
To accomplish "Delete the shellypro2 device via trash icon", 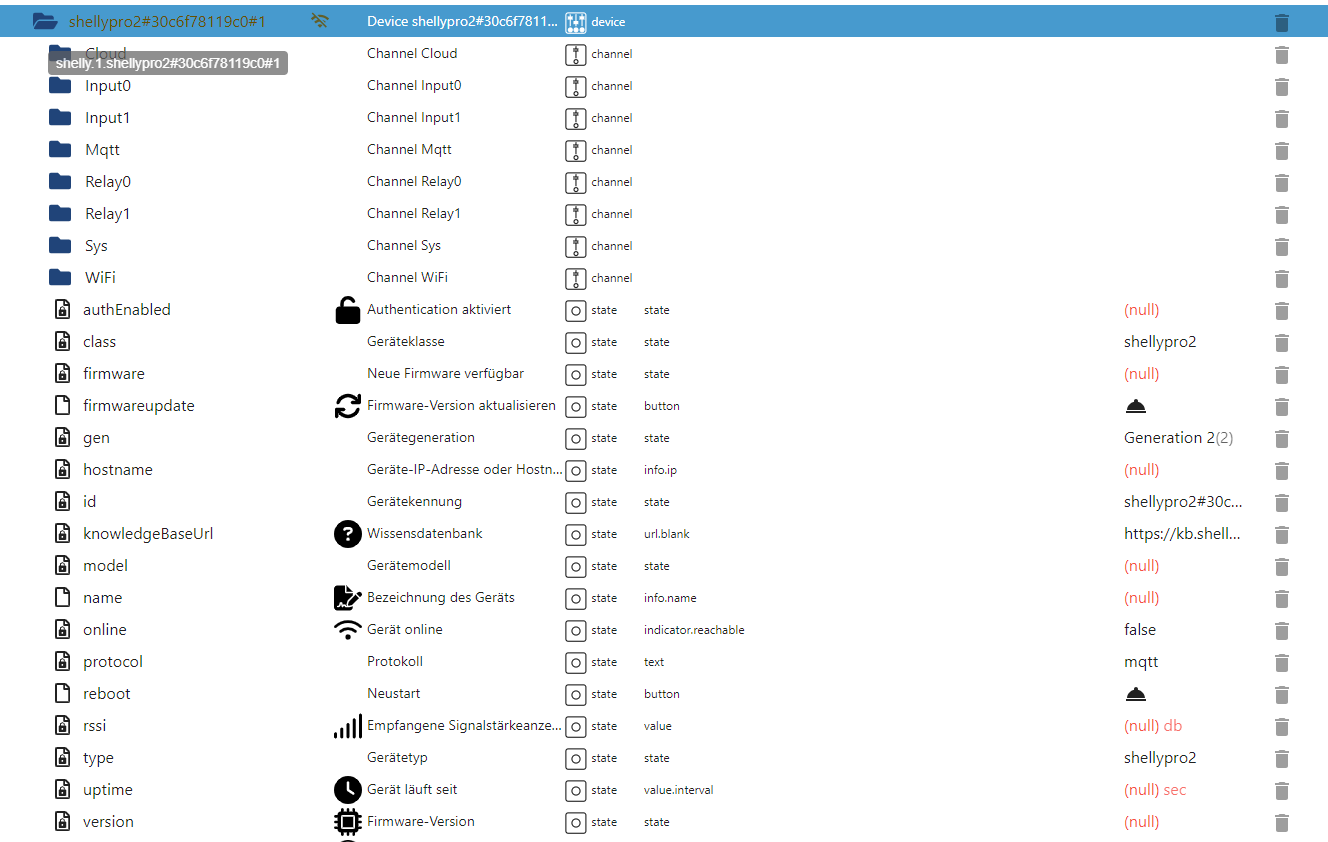I will pos(1282,22).
